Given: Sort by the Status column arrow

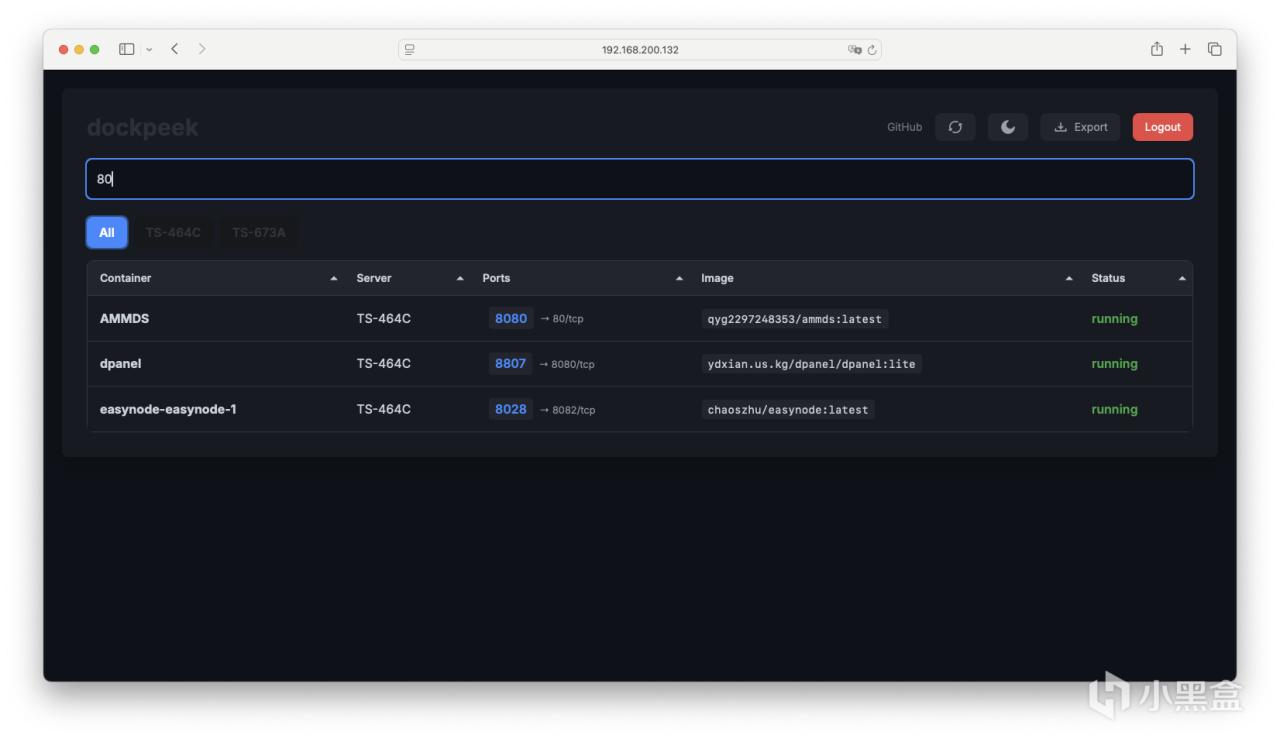Looking at the screenshot, I should (x=1182, y=279).
